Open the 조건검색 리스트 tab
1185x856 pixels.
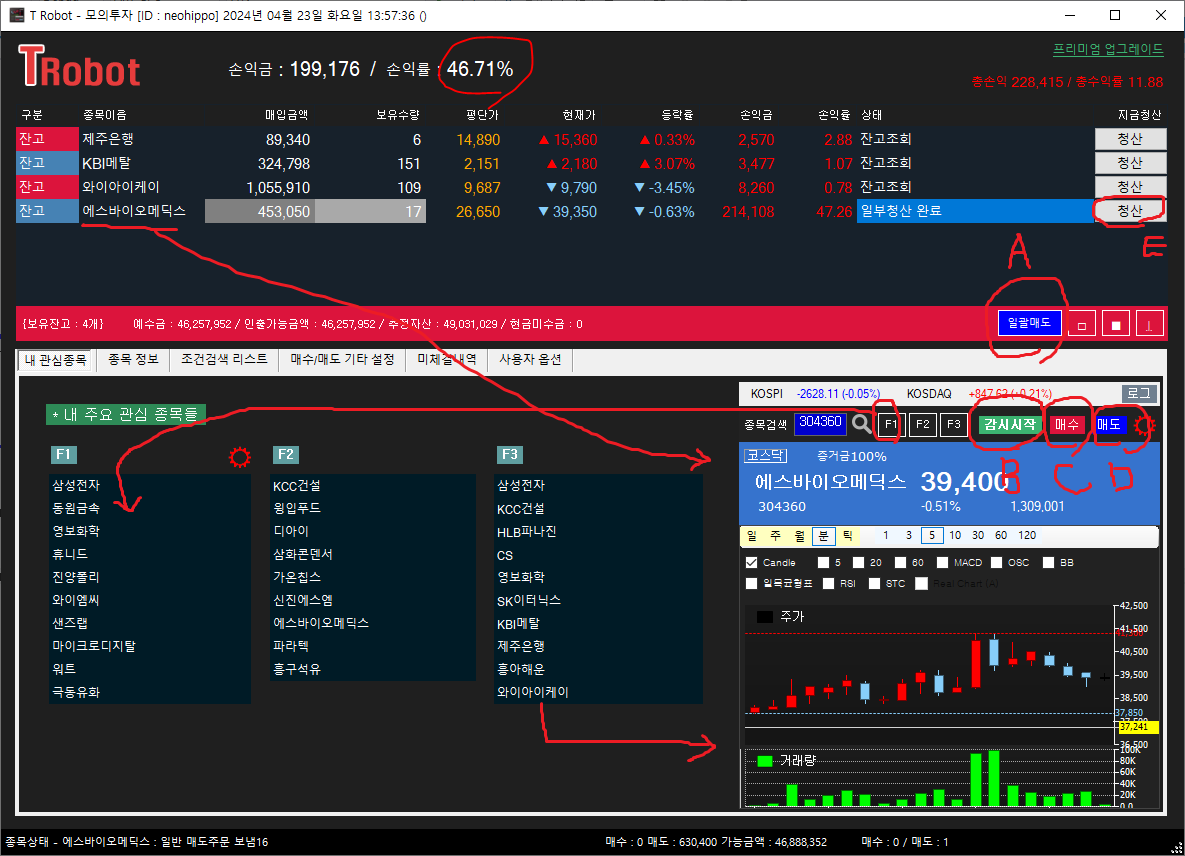pos(224,360)
